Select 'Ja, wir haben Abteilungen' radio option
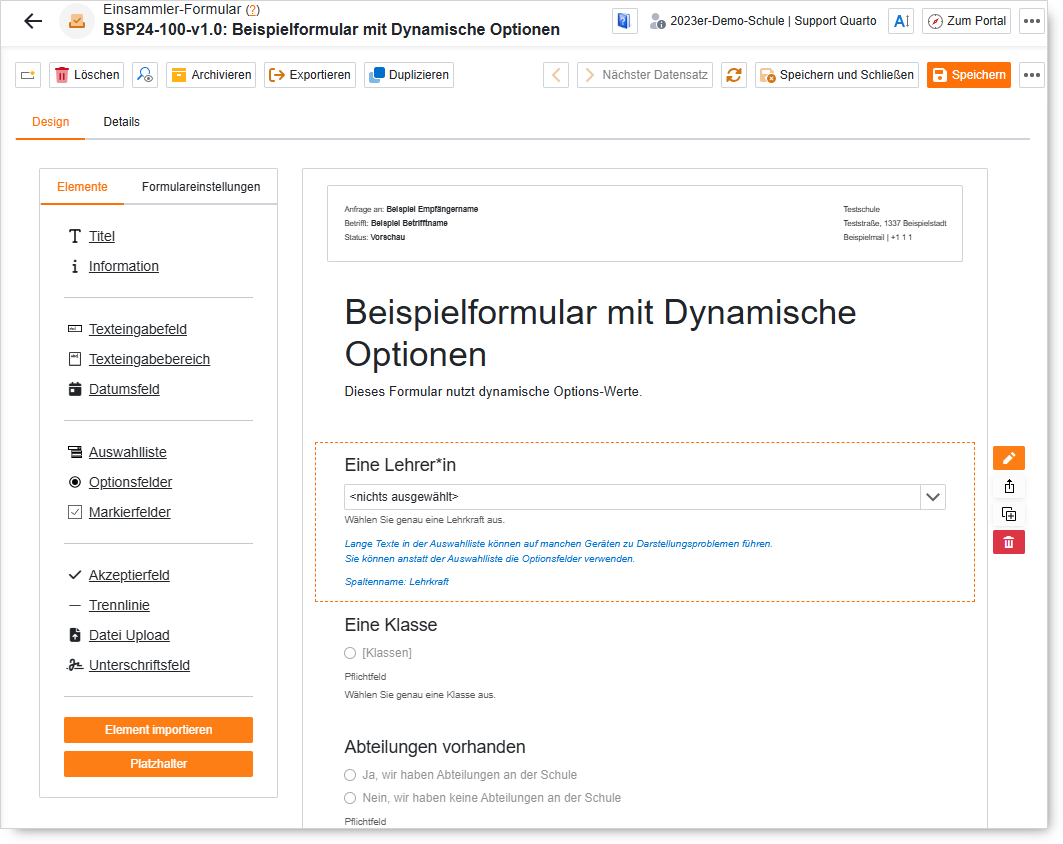This screenshot has height=844, width=1063. pos(350,775)
